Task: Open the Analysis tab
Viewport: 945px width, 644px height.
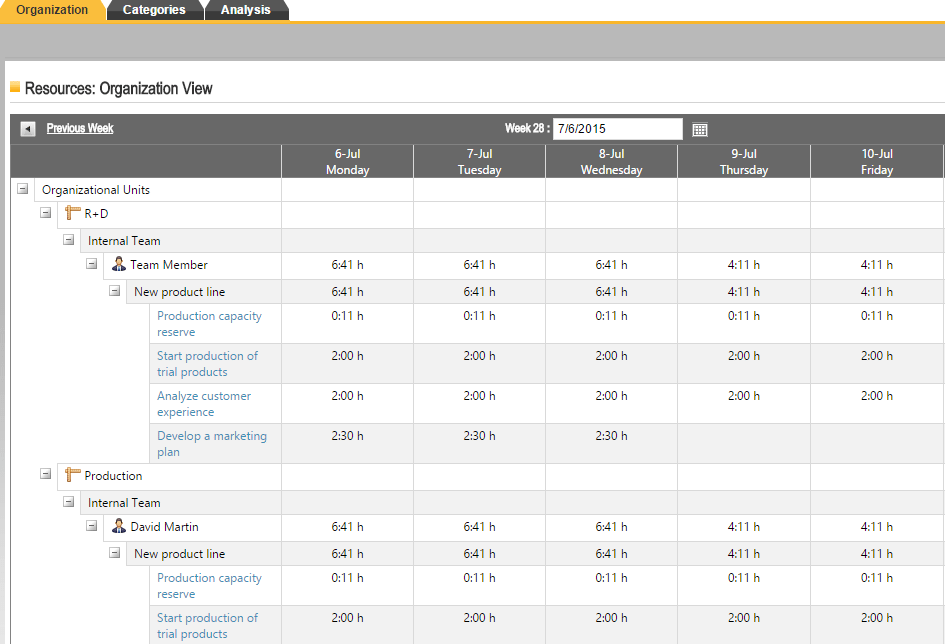Action: pyautogui.click(x=246, y=9)
